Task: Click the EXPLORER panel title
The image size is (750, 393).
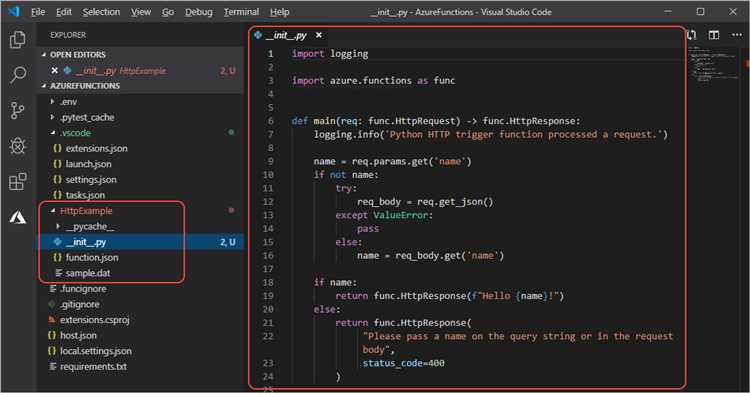Action: (68, 35)
